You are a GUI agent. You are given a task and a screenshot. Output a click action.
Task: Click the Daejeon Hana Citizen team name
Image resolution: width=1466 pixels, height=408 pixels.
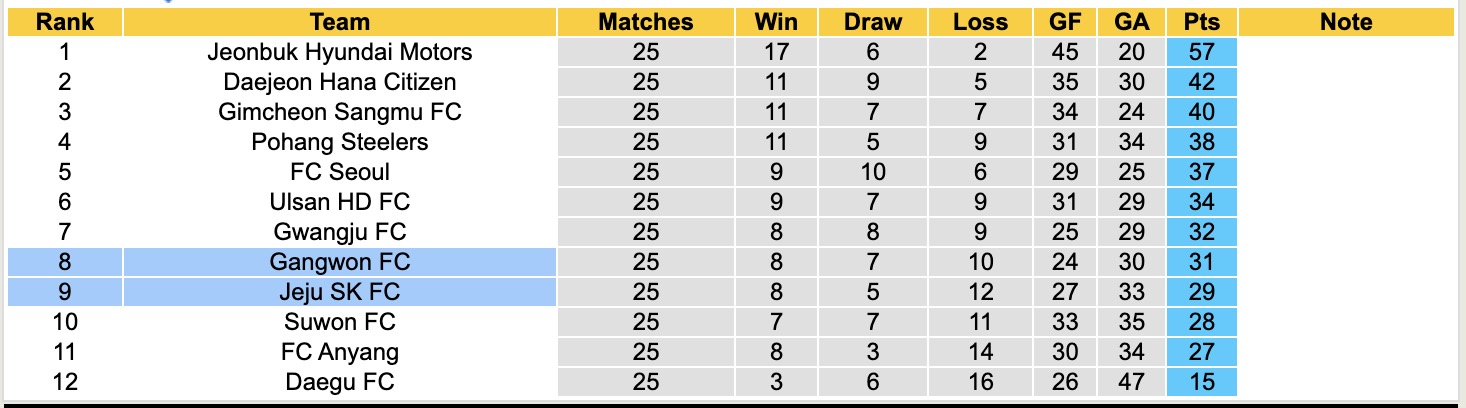pyautogui.click(x=340, y=82)
